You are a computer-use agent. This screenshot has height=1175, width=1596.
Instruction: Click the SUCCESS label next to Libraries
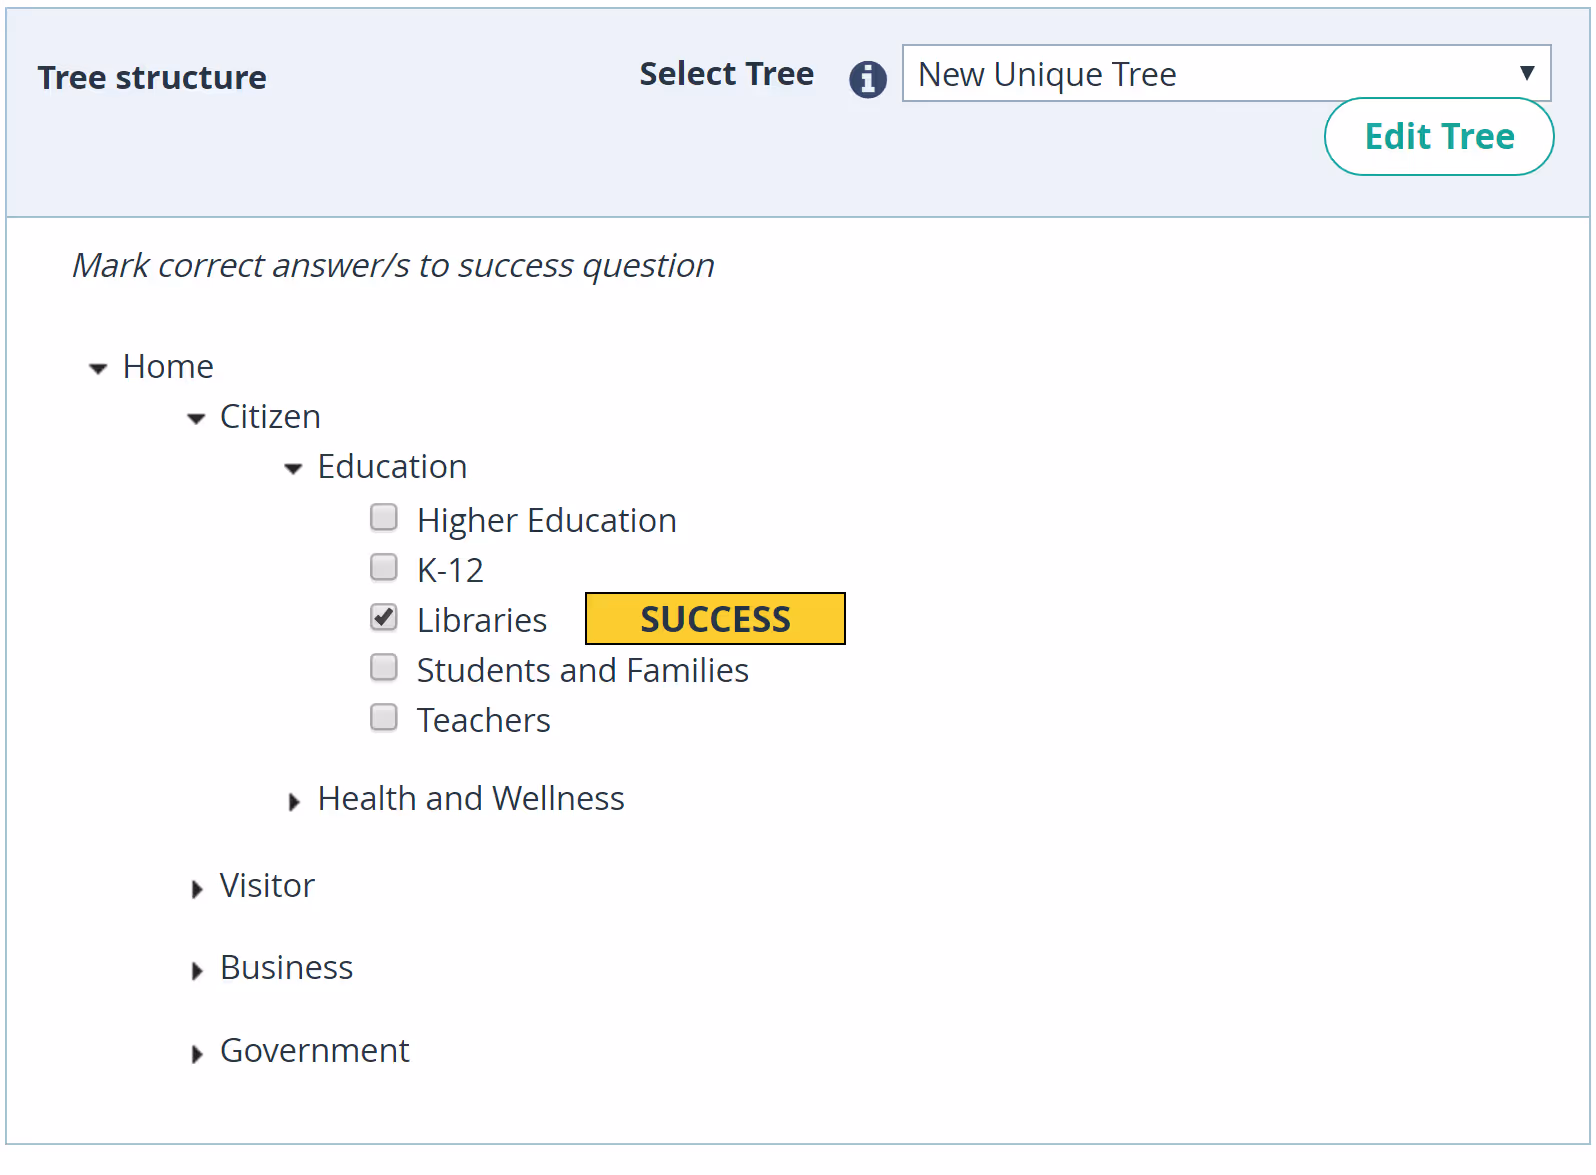coord(714,618)
